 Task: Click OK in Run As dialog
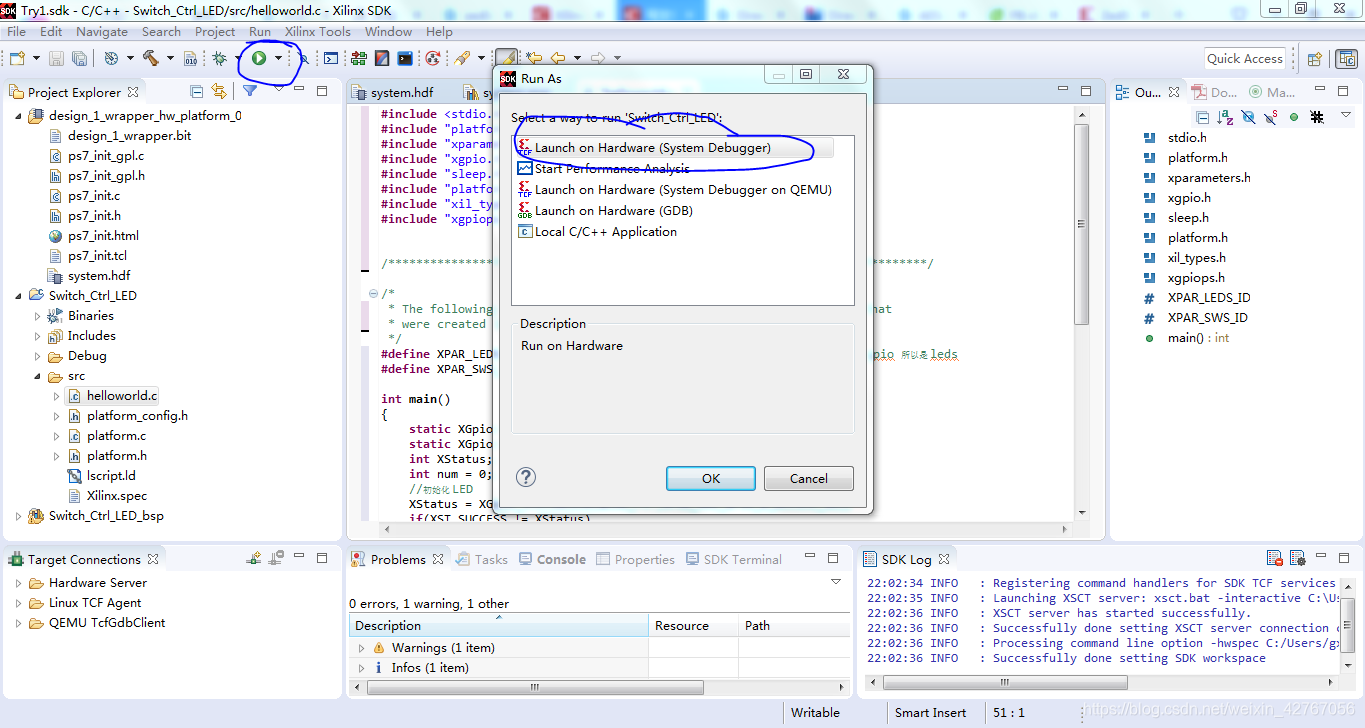click(711, 478)
